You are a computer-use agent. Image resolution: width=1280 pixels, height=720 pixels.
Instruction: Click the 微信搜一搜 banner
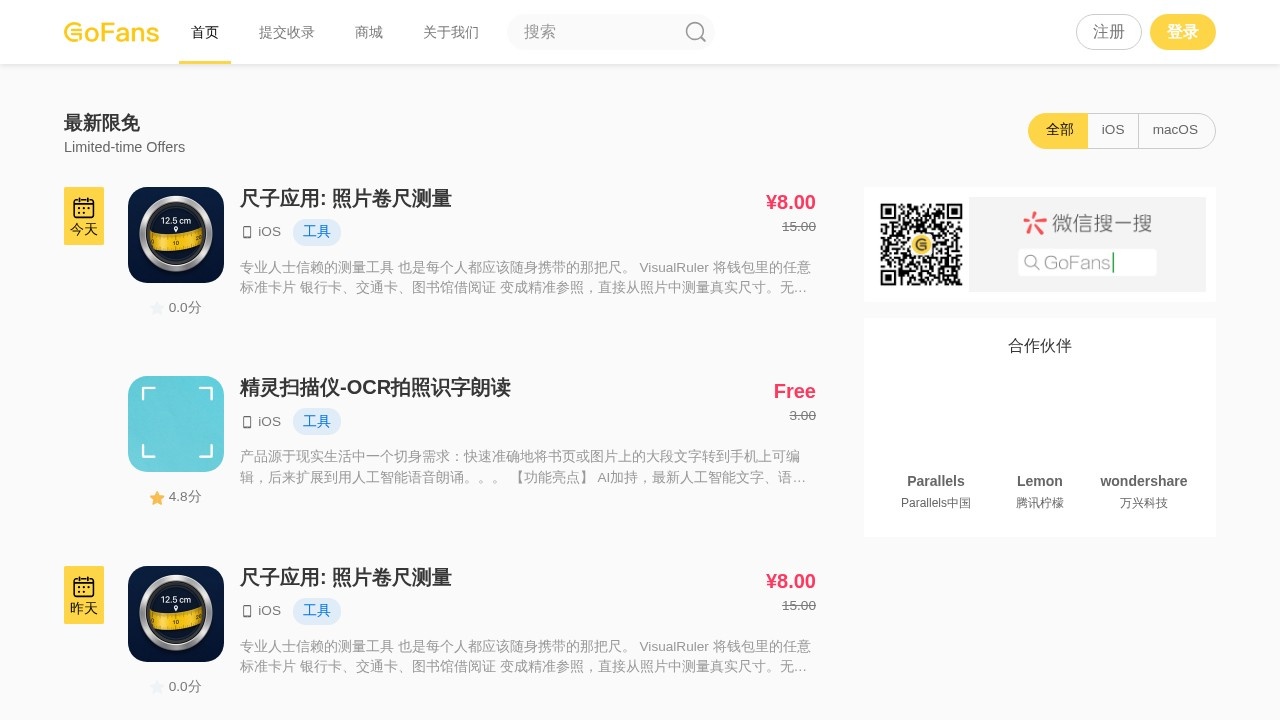point(1087,244)
